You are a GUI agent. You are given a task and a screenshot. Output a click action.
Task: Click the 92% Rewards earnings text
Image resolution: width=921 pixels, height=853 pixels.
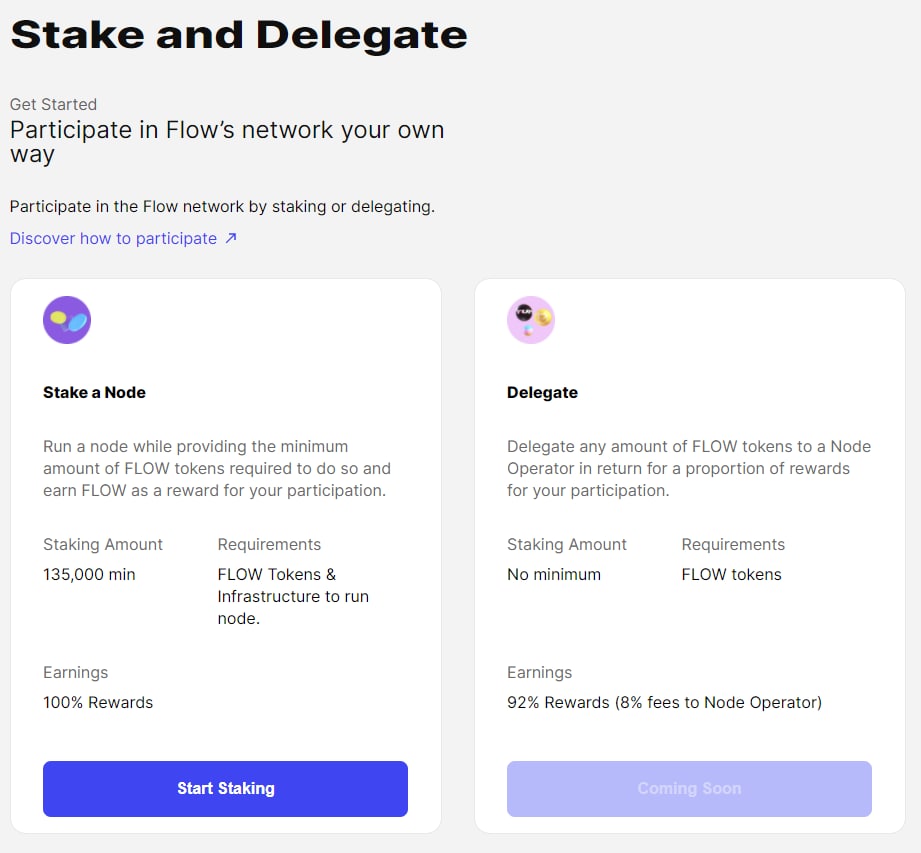[x=664, y=703]
